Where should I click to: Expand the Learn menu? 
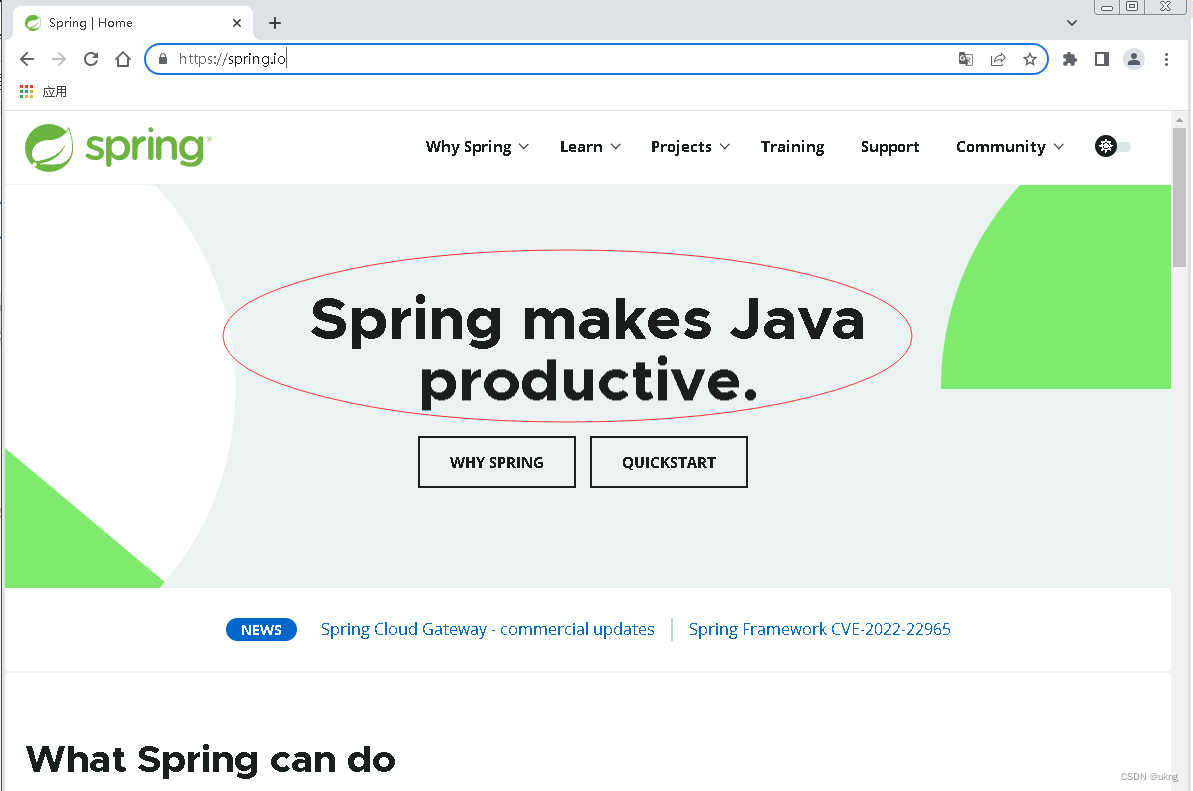click(590, 147)
